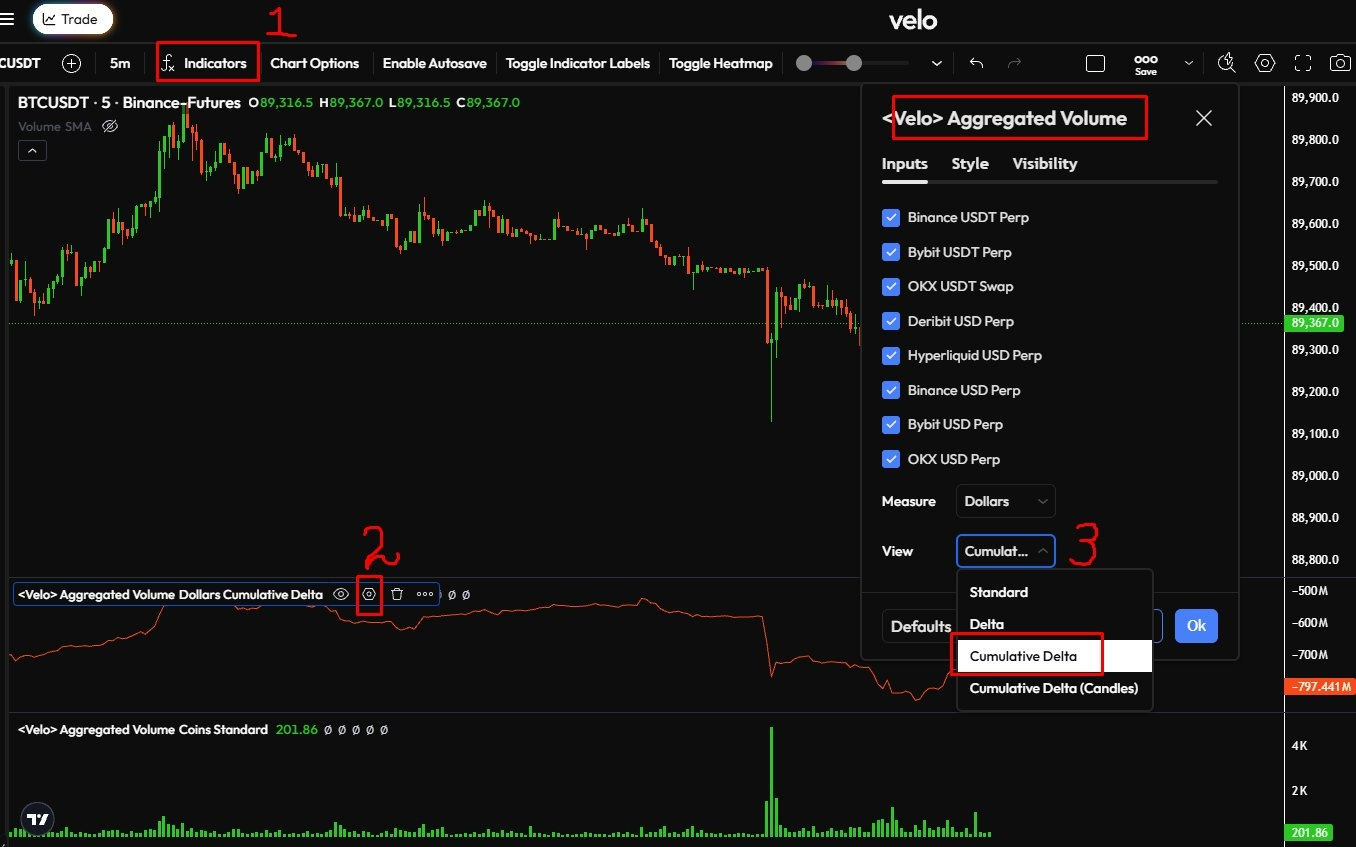Screen dimensions: 1356x847
Task: Click Enable Autosave
Action: coord(434,63)
